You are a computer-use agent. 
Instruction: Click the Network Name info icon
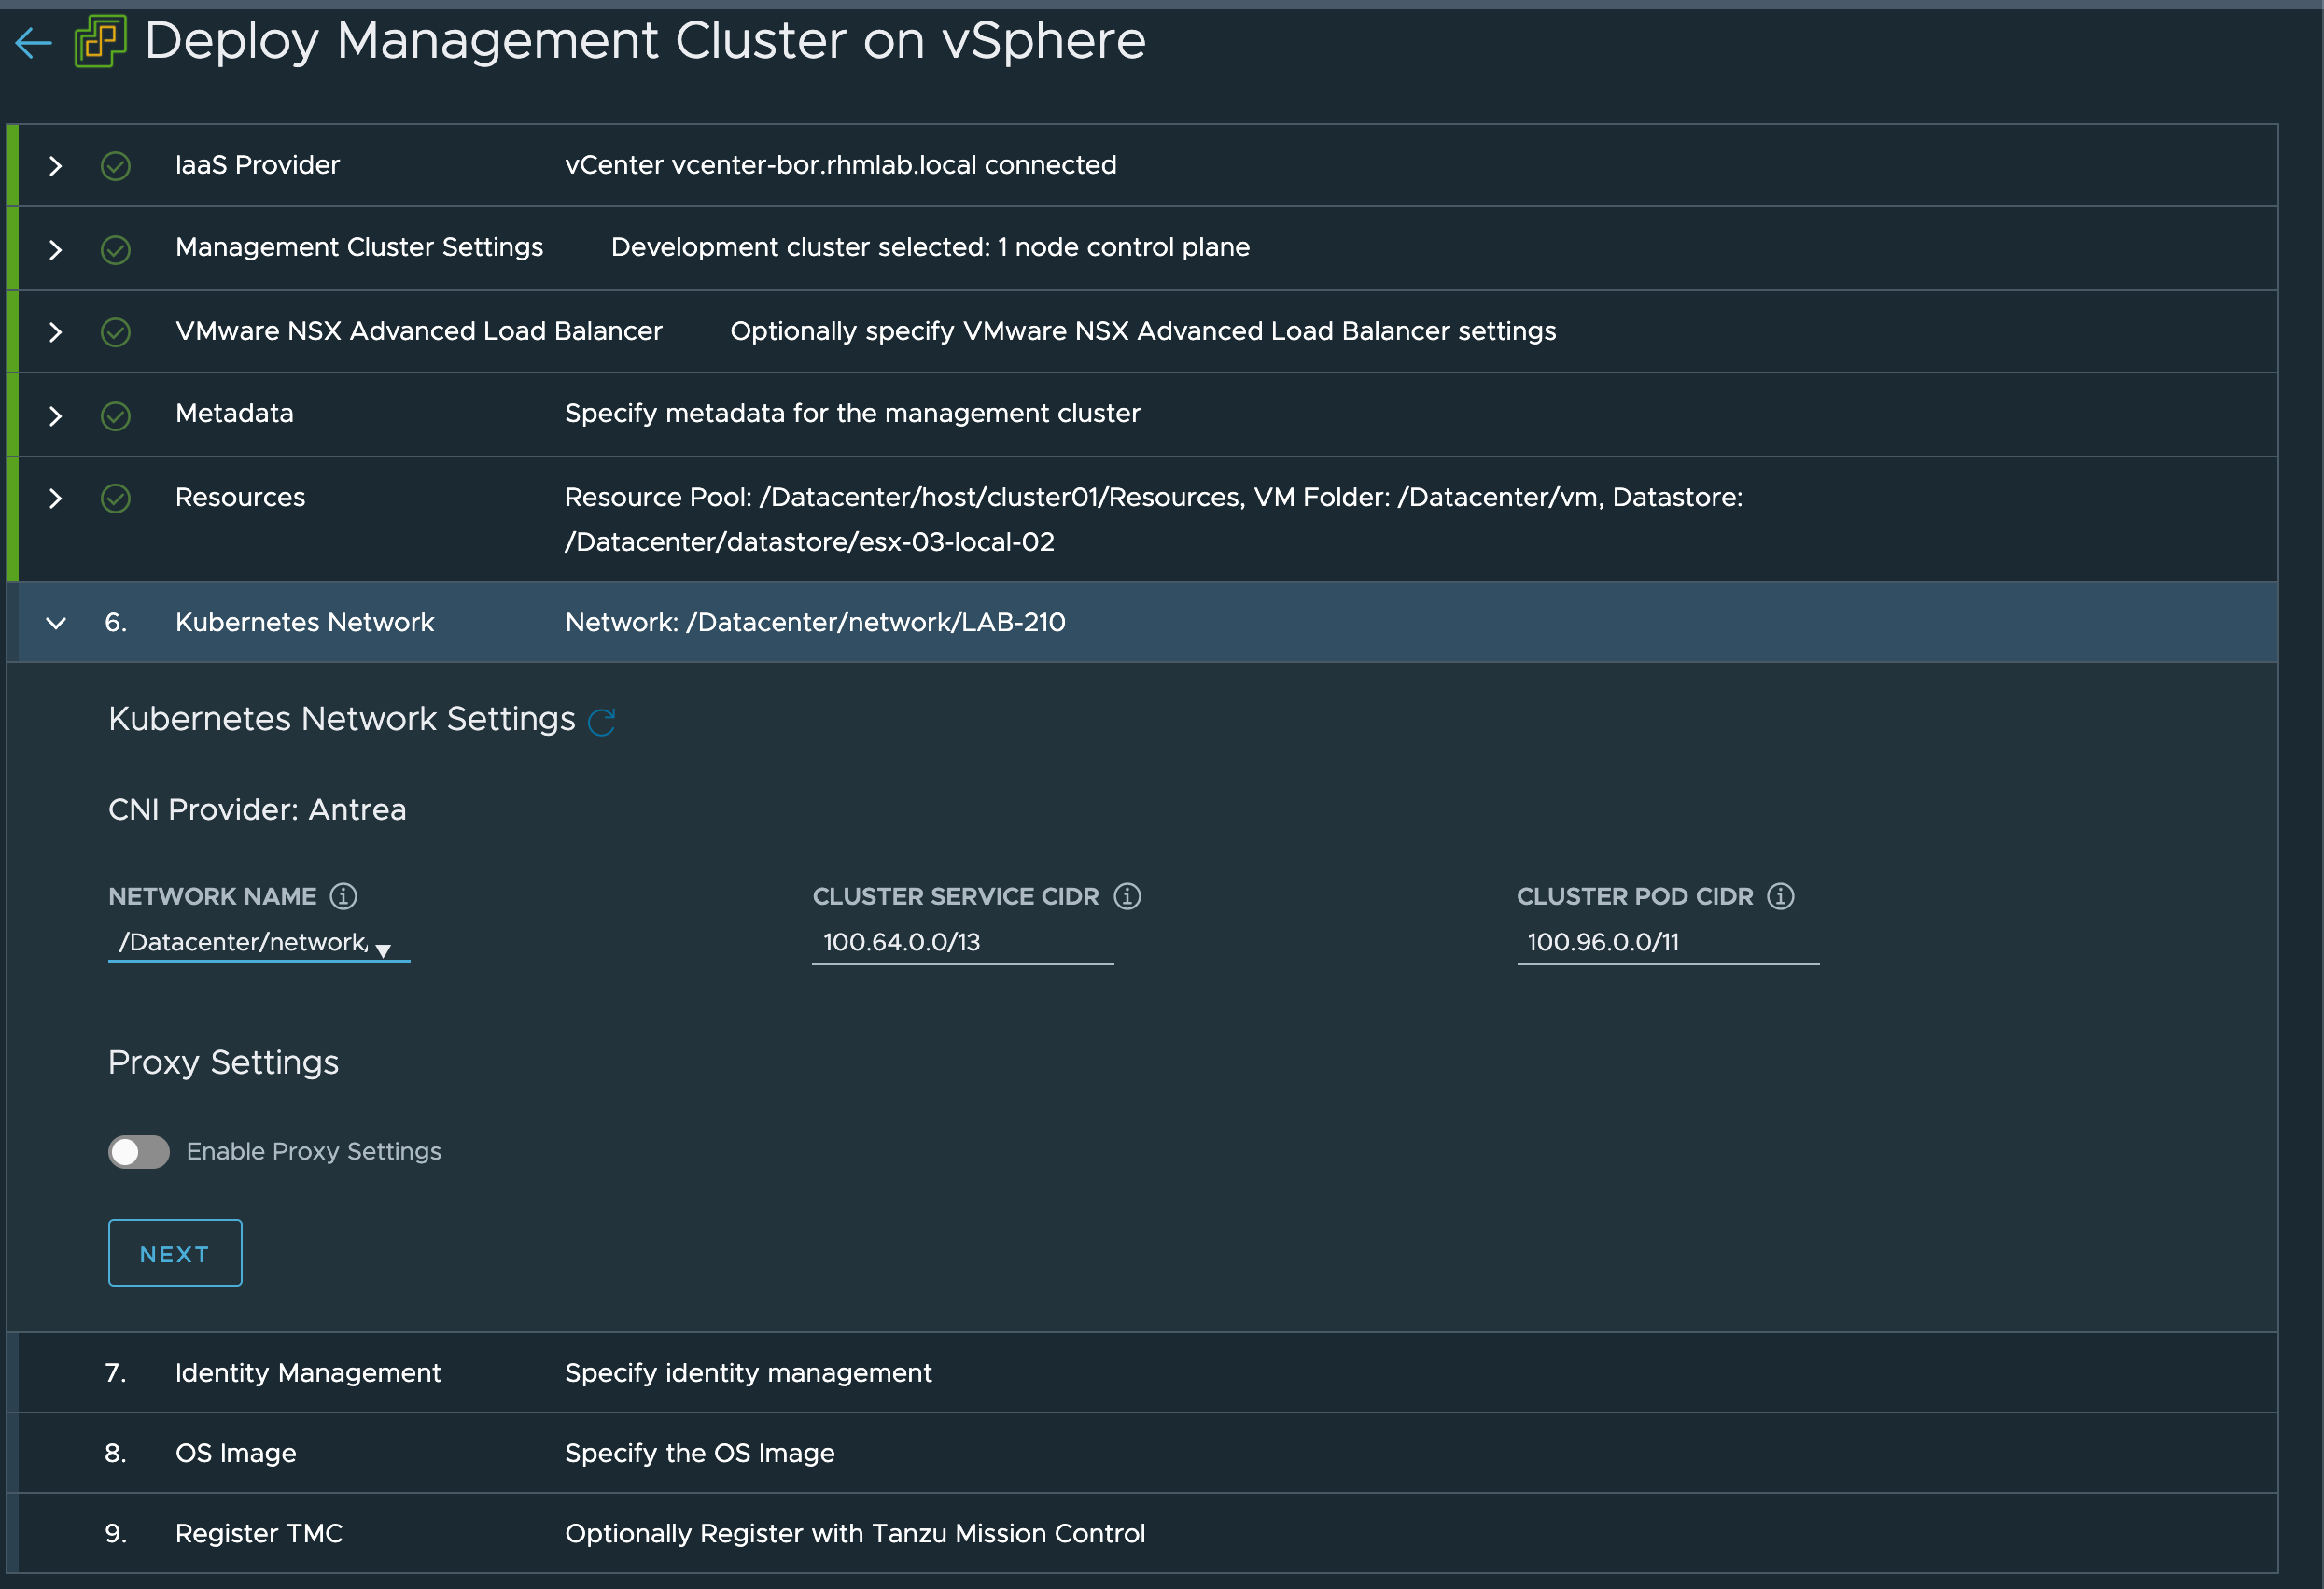pos(343,896)
